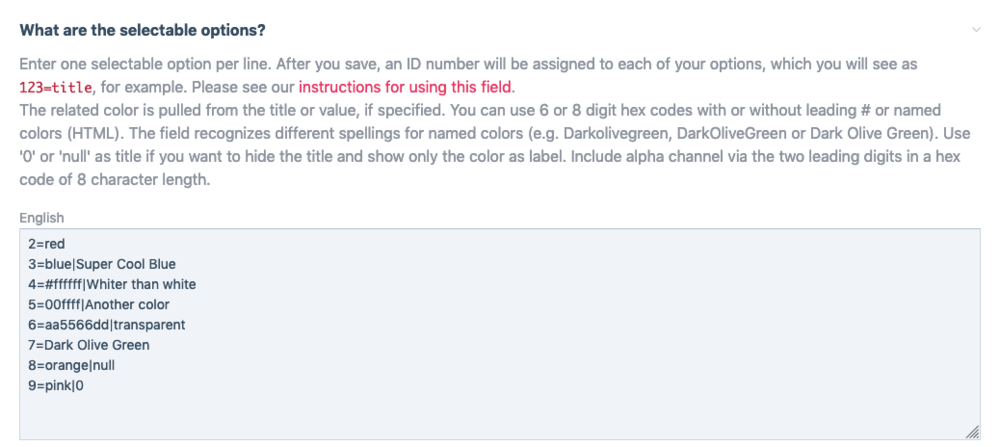Collapse the selectable options section chevron
Screen dimensions: 1000x447
pos(976,30)
